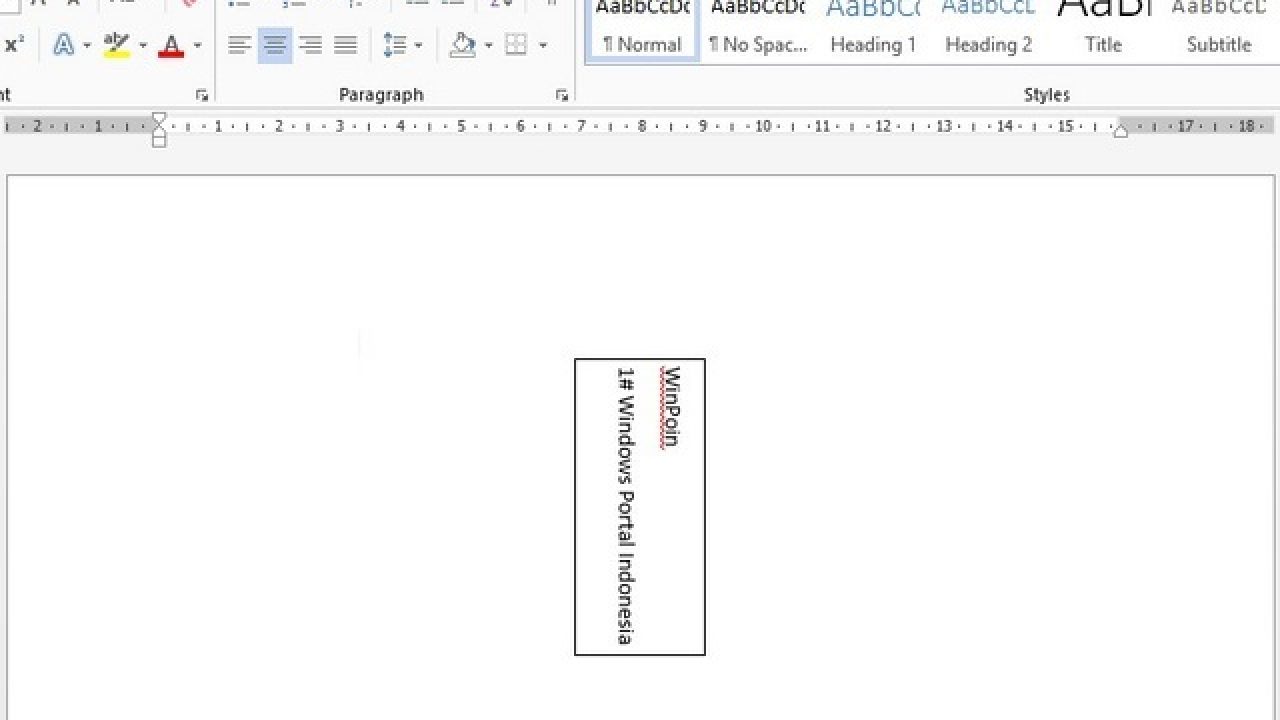Viewport: 1280px width, 720px height.
Task: Expand shading color dropdown arrow
Action: click(488, 45)
